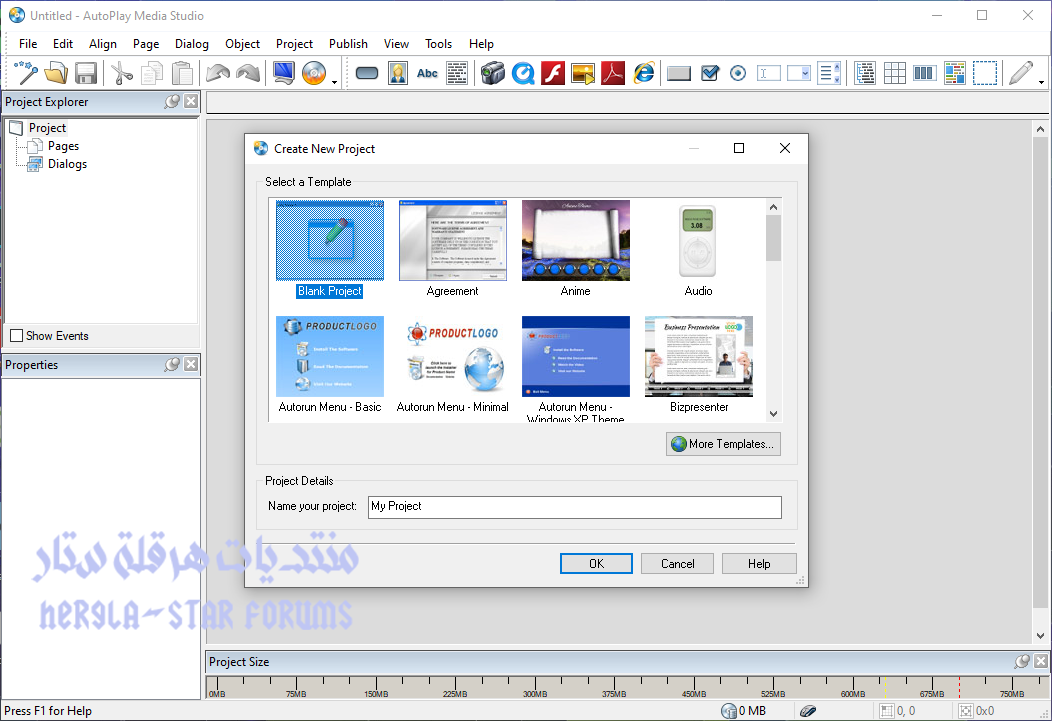1052x721 pixels.
Task: Click the More Templates button
Action: pyautogui.click(x=723, y=444)
